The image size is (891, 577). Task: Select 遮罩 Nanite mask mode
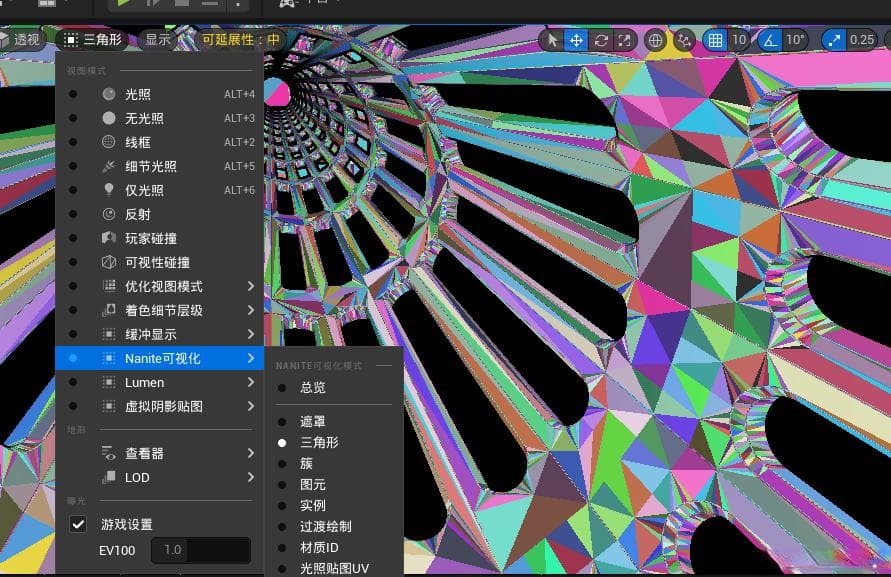click(x=334, y=421)
